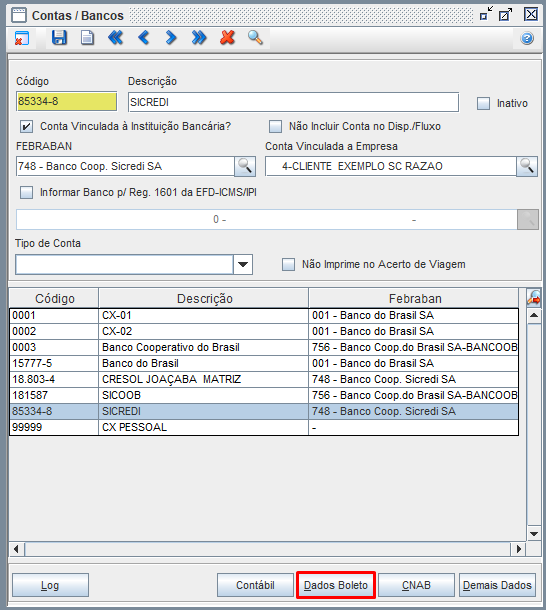Viewport: 546px width, 610px height.
Task: Open the CNAB settings button
Action: point(416,585)
